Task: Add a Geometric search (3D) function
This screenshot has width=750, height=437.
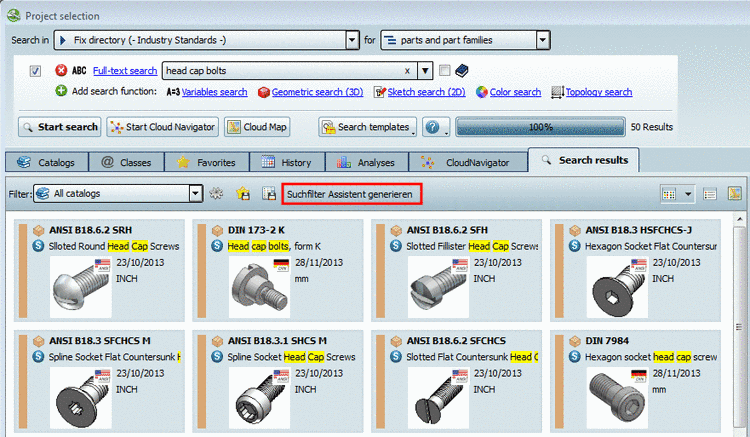Action: 318,92
